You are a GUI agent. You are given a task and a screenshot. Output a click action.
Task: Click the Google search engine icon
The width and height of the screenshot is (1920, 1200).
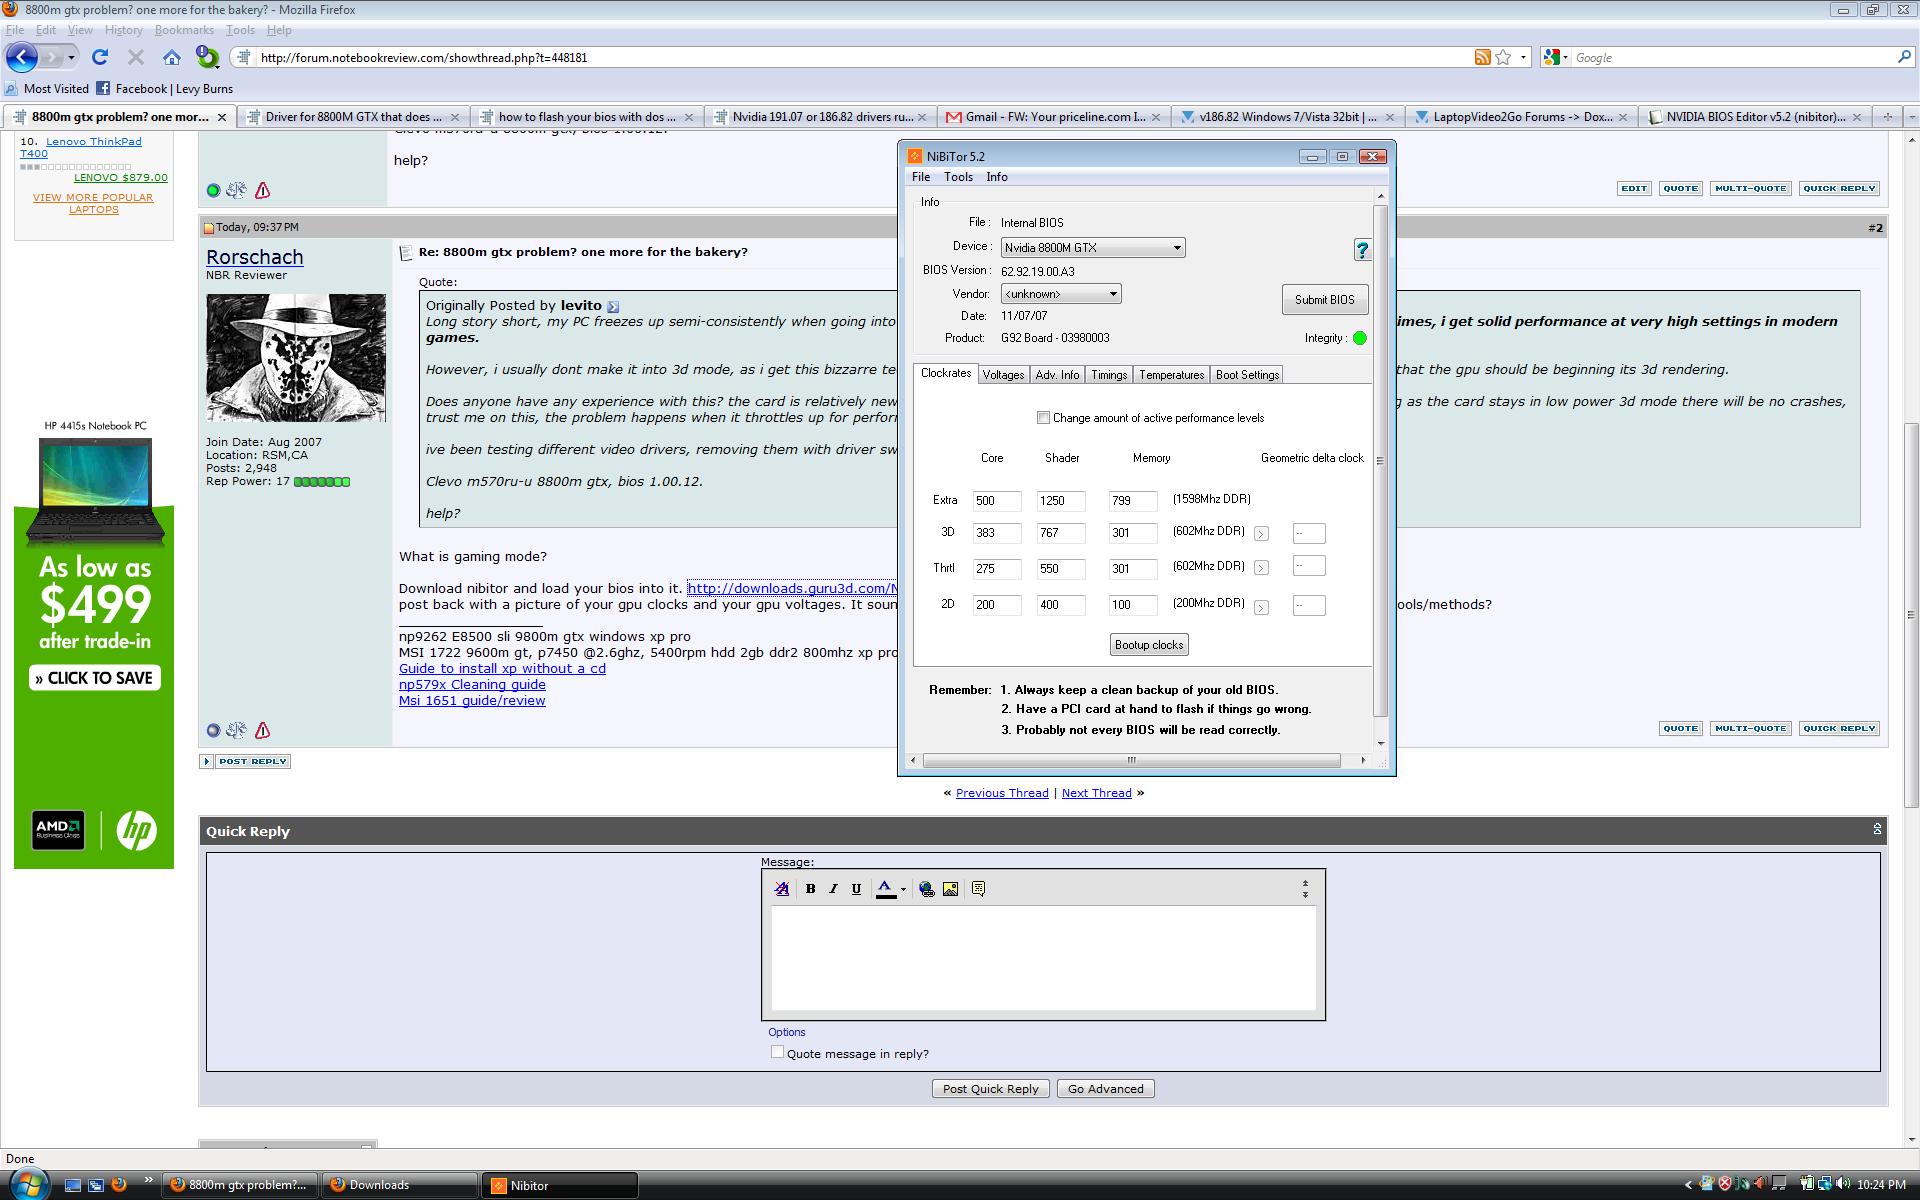coord(1551,57)
